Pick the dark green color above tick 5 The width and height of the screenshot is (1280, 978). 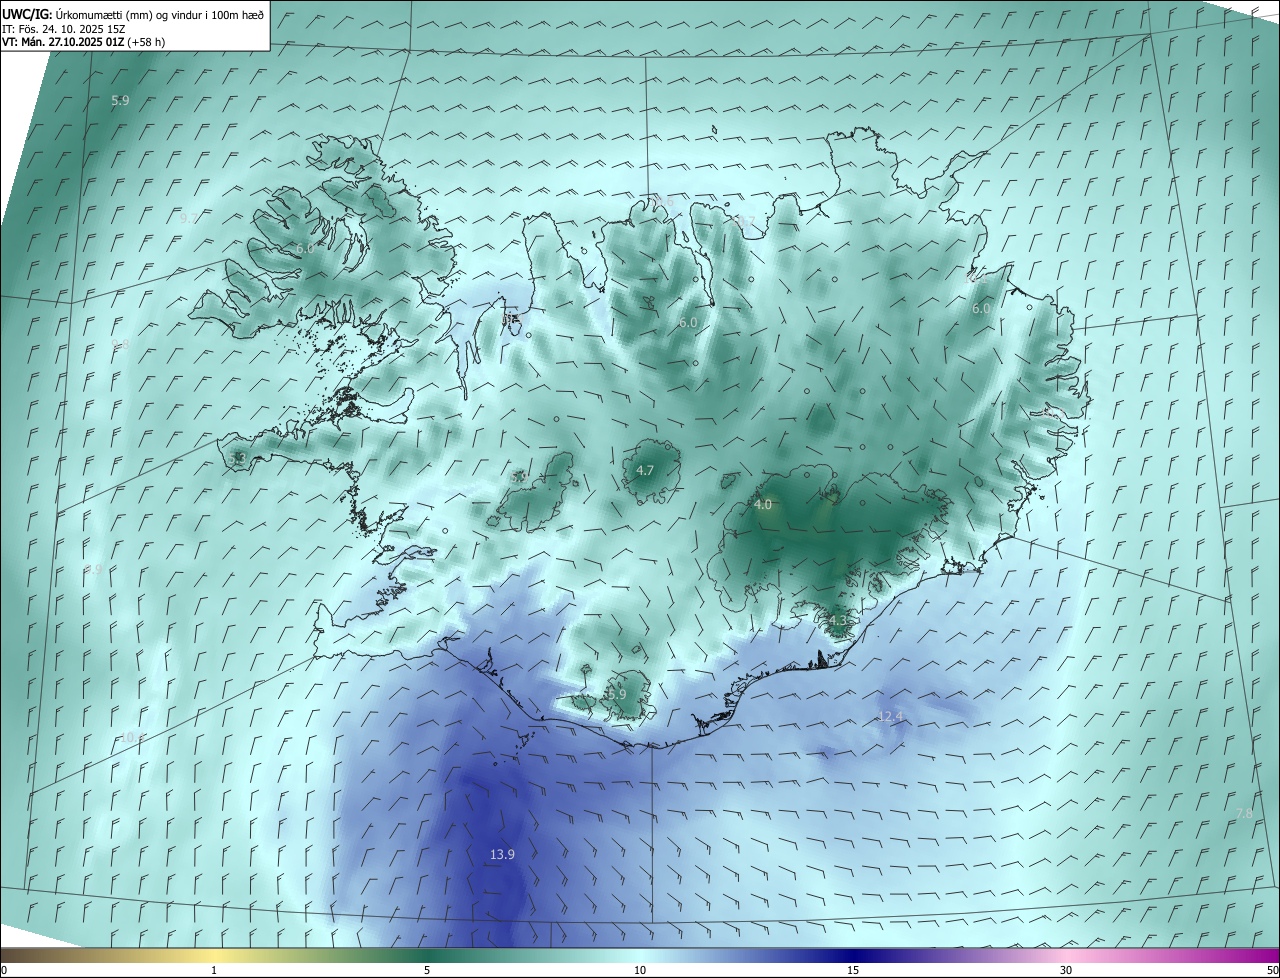[x=428, y=955]
